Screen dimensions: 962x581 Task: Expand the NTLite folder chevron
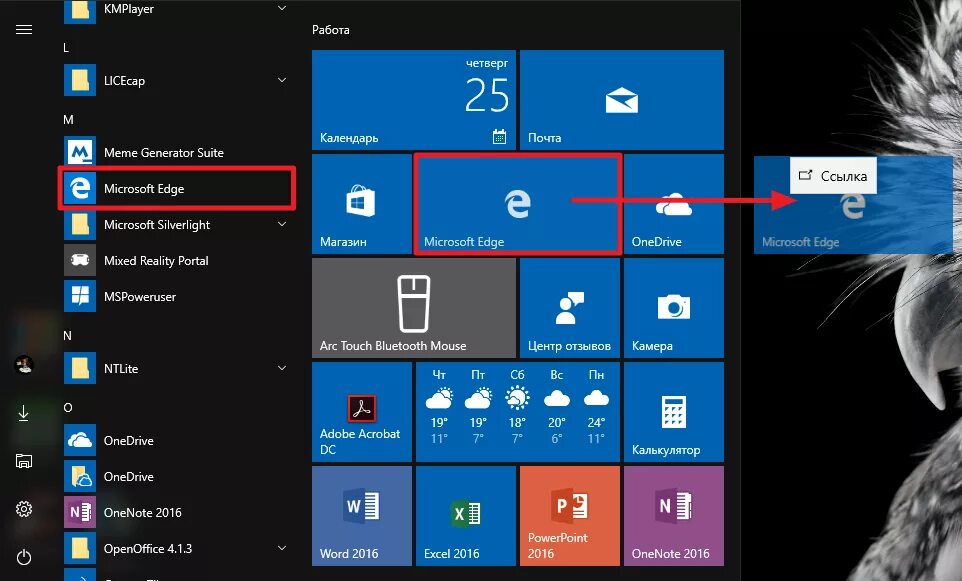pyautogui.click(x=282, y=368)
